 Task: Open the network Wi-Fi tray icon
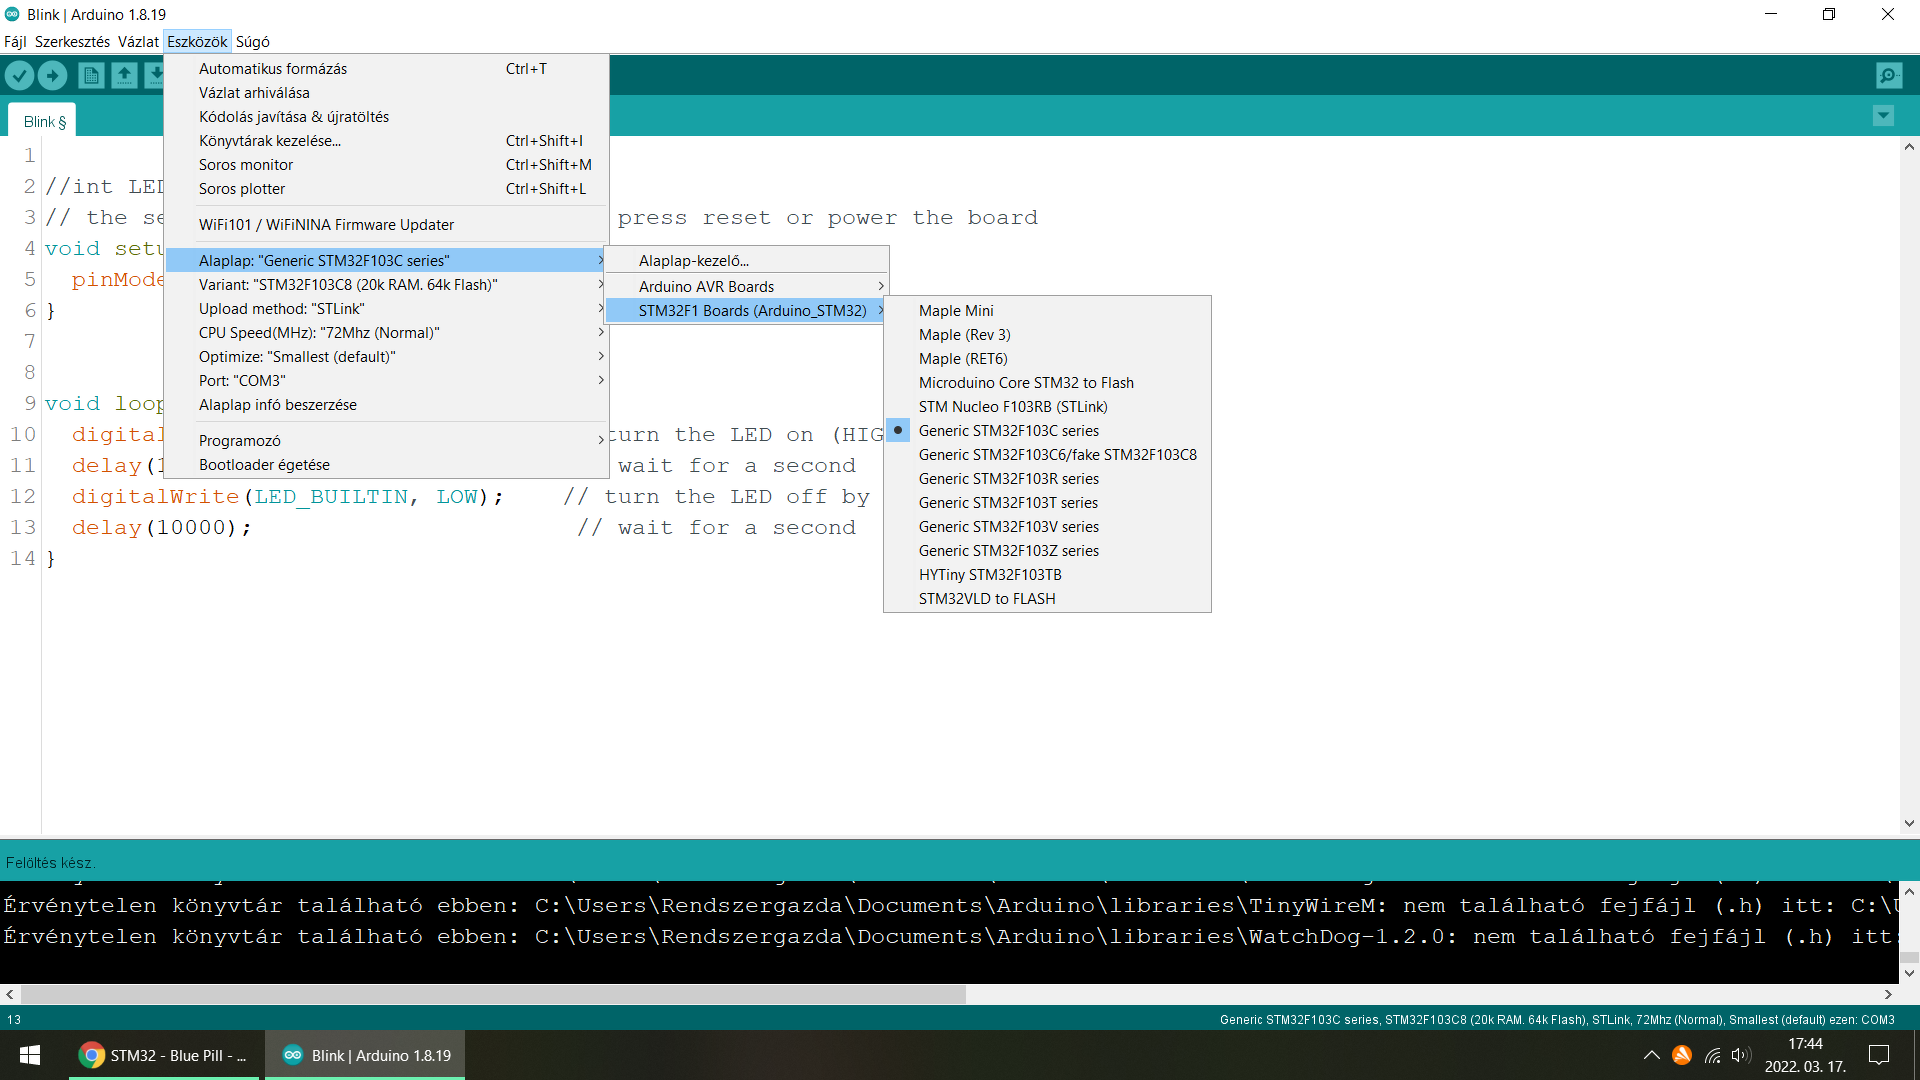[1712, 1055]
